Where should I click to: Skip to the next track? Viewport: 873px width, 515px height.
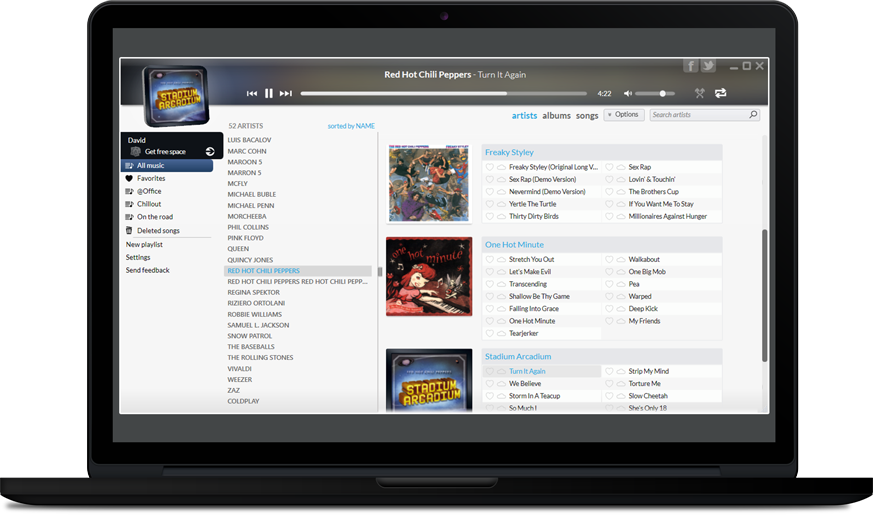286,94
